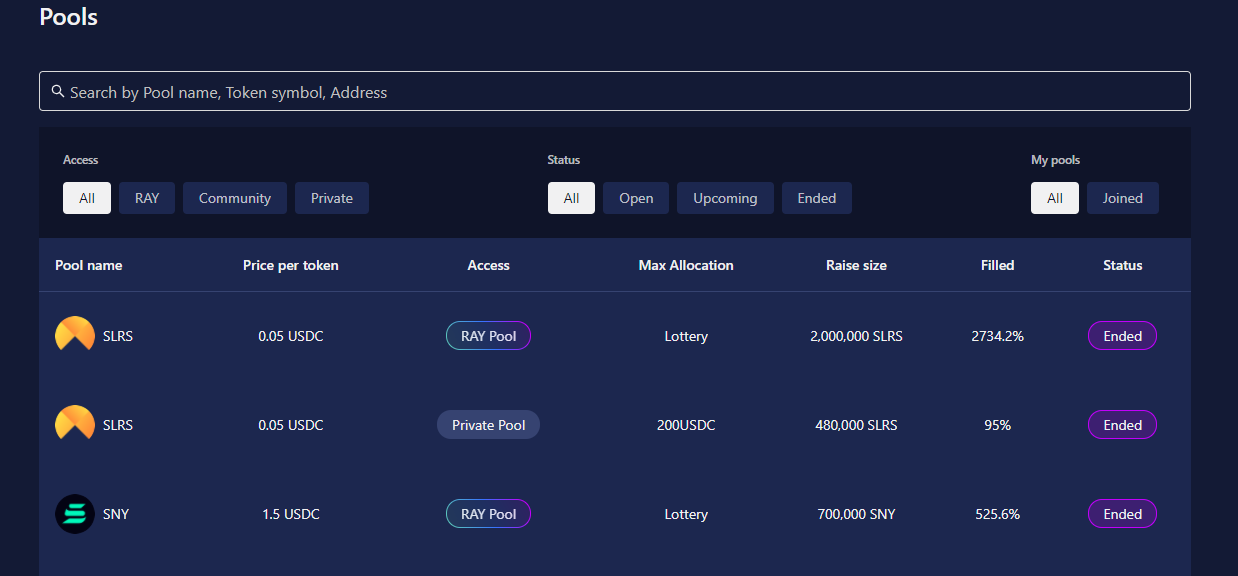Show only Ended pools
This screenshot has height=576, width=1238.
coord(817,198)
